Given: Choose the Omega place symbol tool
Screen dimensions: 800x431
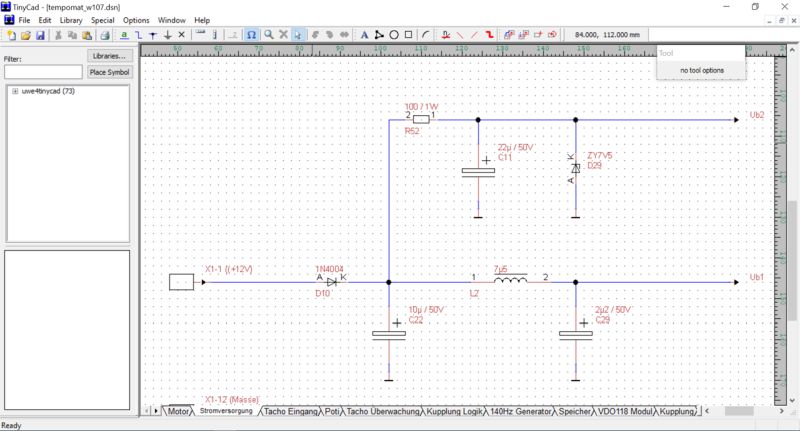Looking at the screenshot, I should click(x=251, y=35).
